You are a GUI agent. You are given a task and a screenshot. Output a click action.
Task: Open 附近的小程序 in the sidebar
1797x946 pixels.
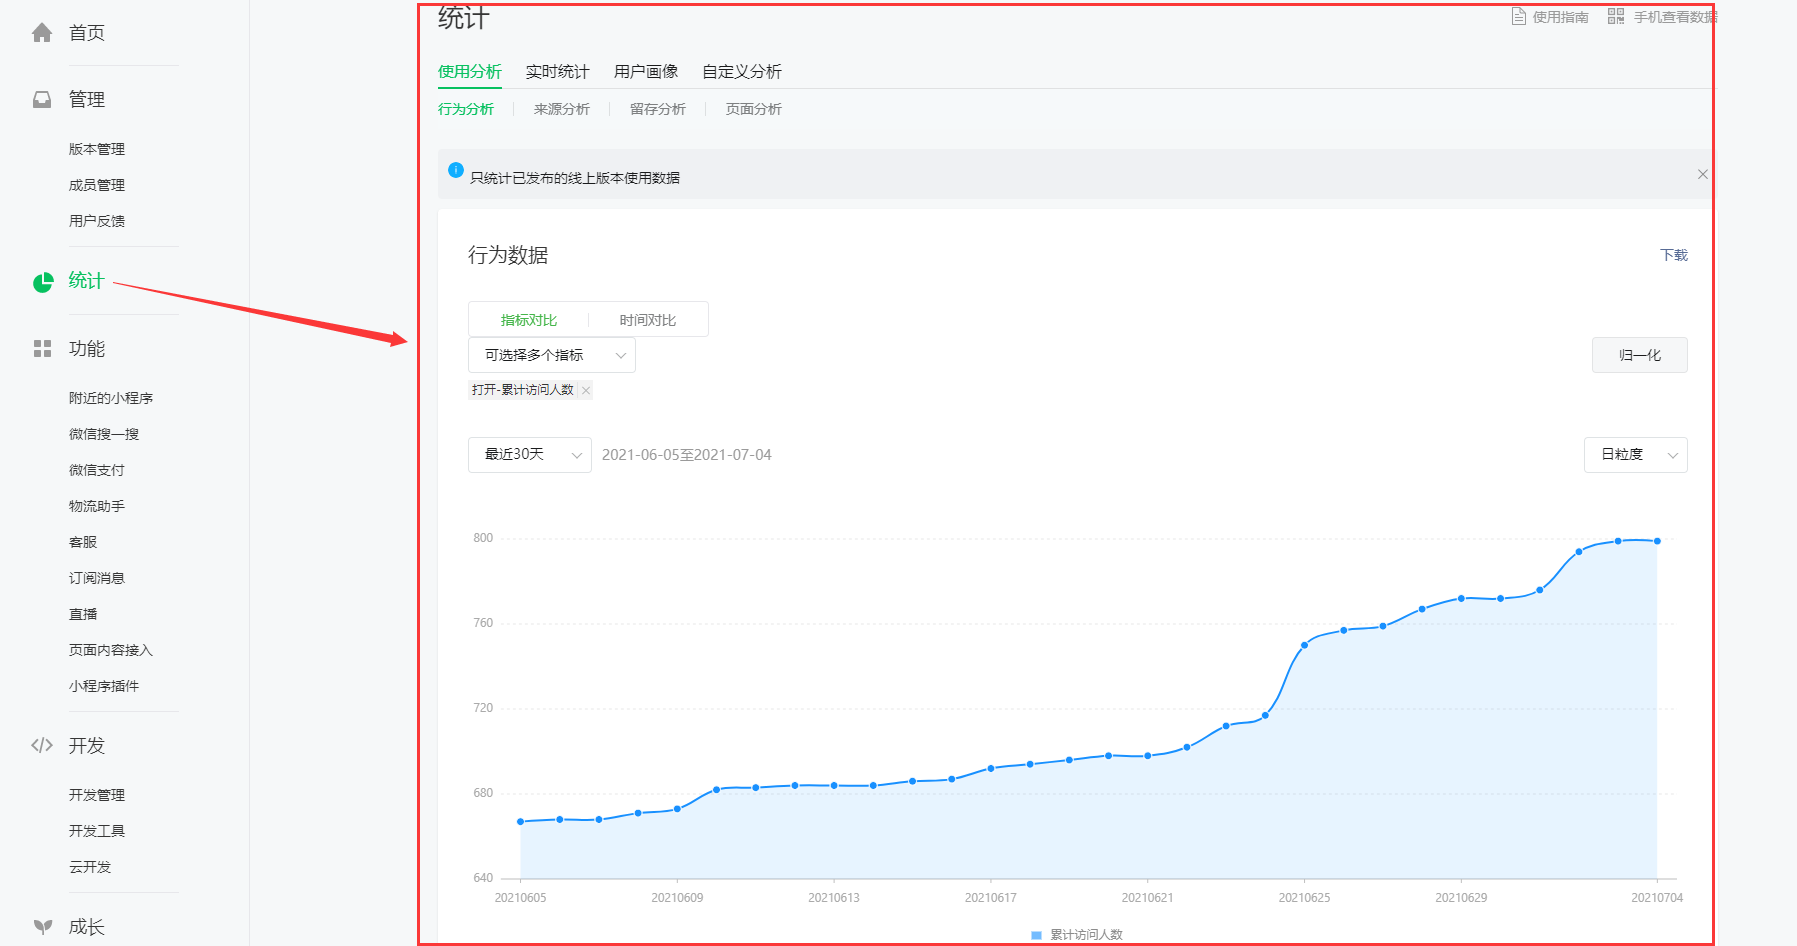[111, 398]
